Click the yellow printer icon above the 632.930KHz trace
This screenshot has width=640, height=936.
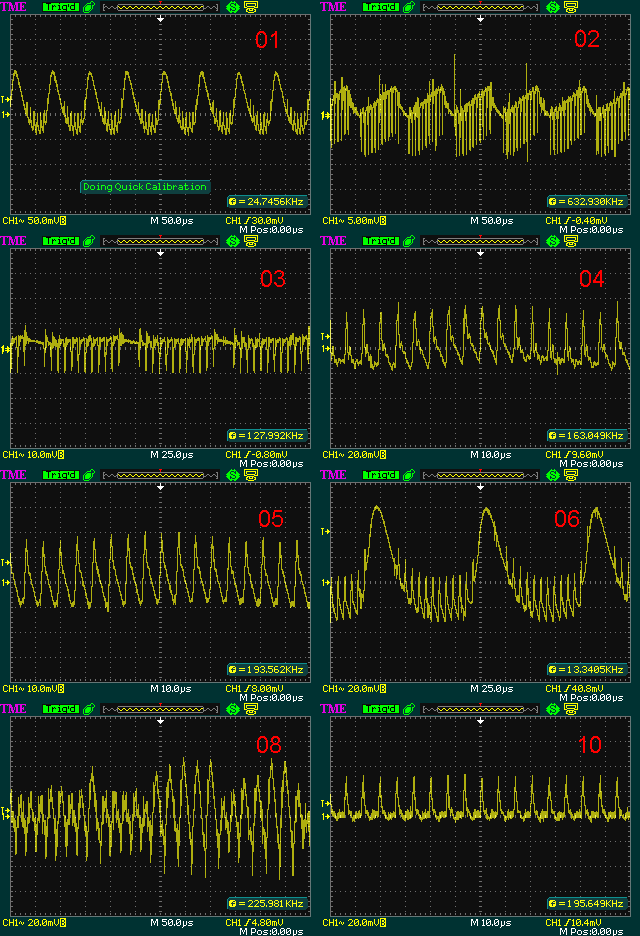point(571,7)
